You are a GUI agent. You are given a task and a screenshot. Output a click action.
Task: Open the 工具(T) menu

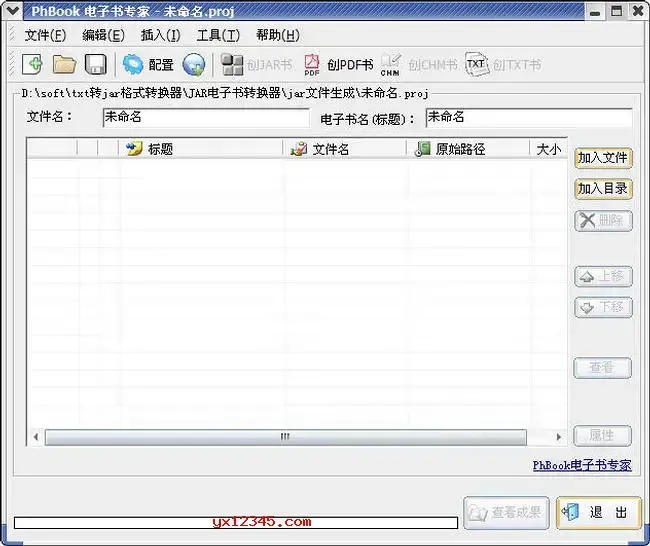pos(218,36)
